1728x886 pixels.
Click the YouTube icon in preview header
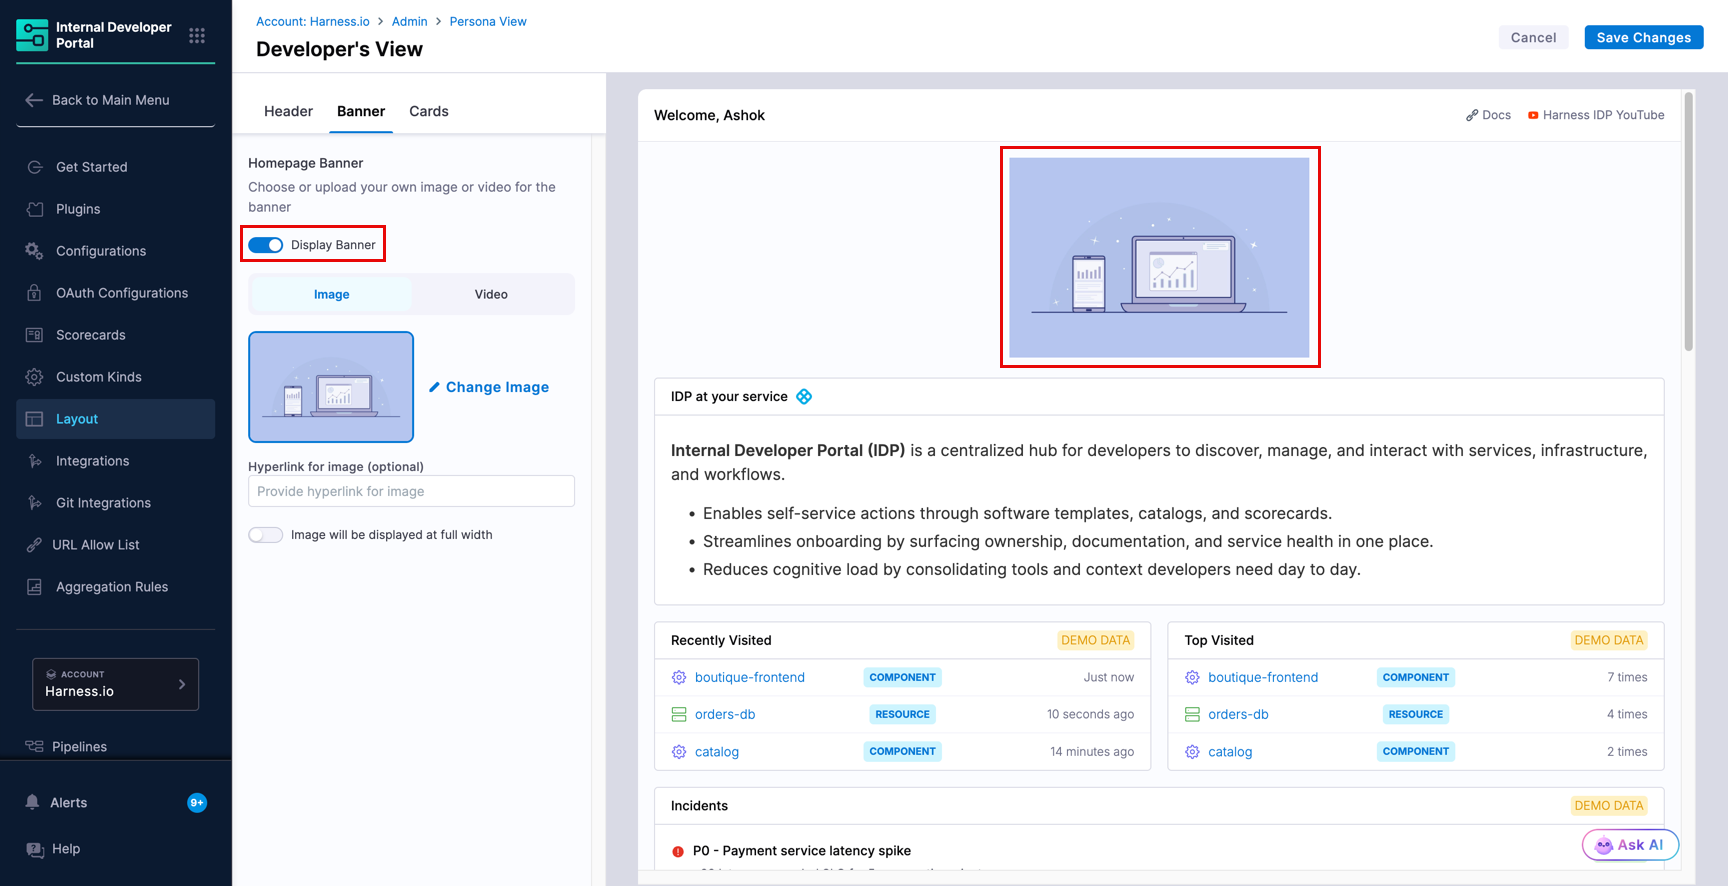[1533, 115]
